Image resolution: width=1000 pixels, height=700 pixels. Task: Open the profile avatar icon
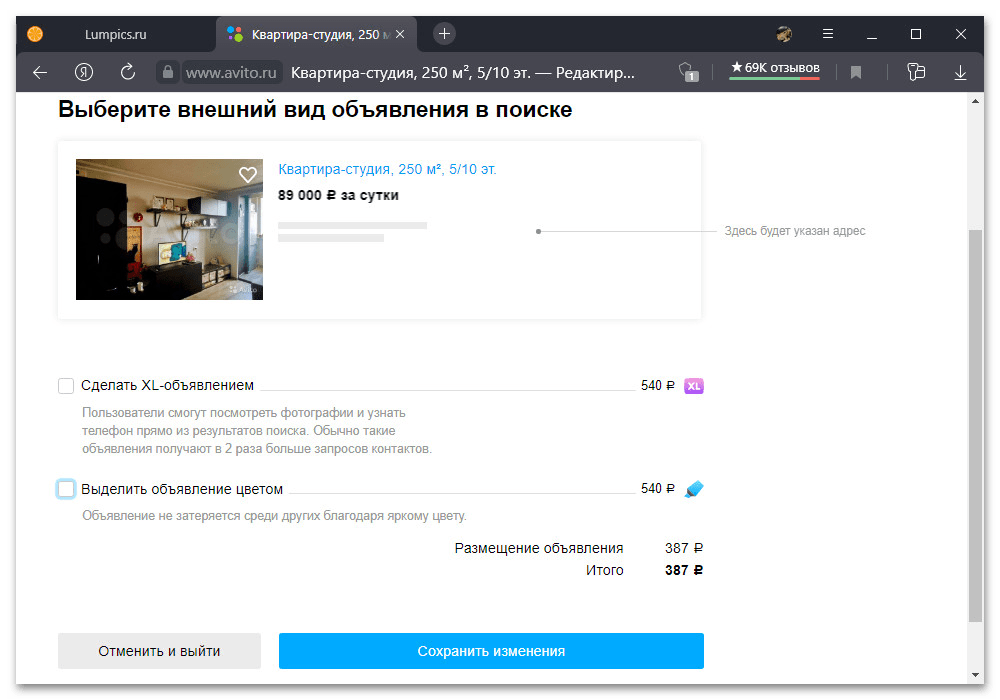784,34
